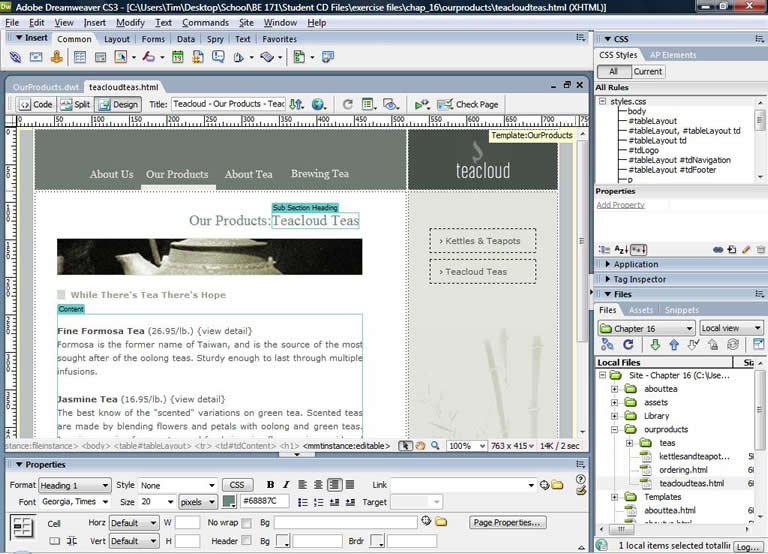Viewport: 768px width, 554px height.
Task: Insert a date icon
Action: [x=178, y=57]
